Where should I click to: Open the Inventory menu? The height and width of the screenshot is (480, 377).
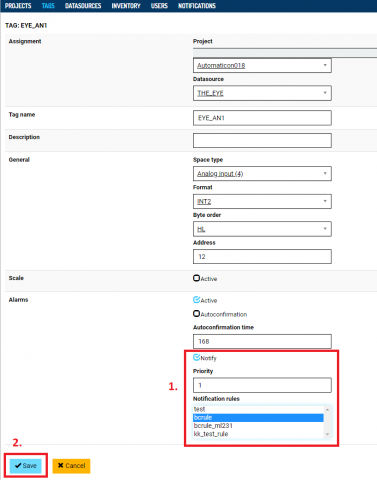126,6
